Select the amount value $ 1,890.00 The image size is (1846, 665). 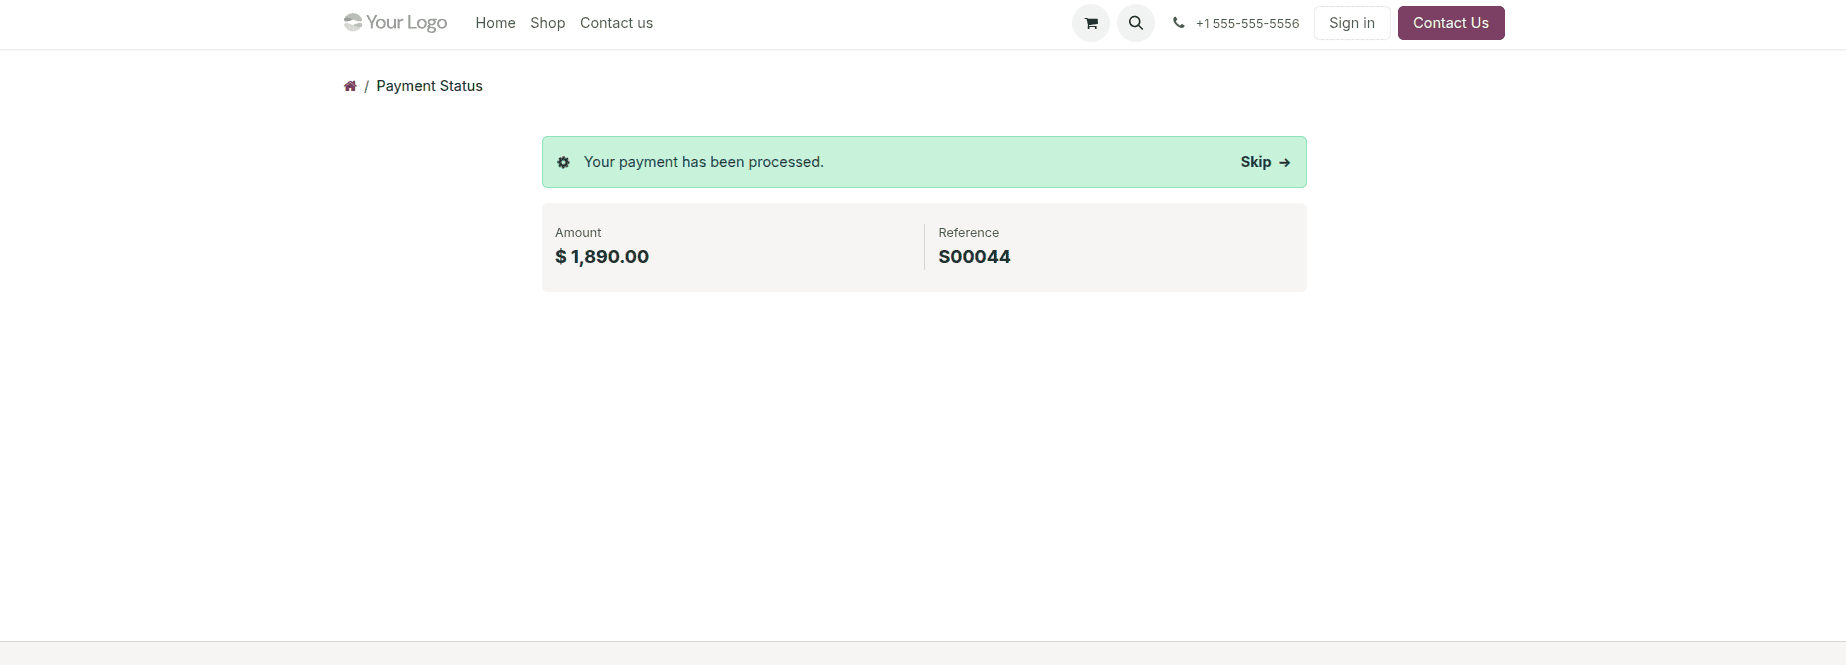pos(602,257)
